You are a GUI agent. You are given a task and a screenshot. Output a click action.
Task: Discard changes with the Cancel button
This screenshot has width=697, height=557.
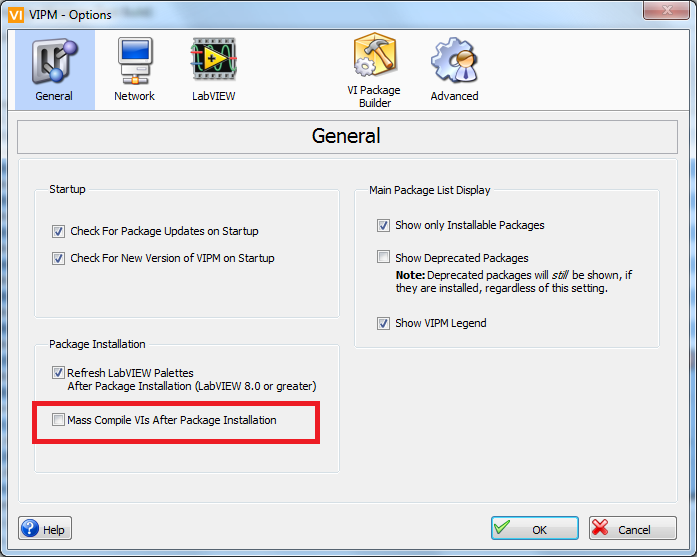click(x=633, y=528)
